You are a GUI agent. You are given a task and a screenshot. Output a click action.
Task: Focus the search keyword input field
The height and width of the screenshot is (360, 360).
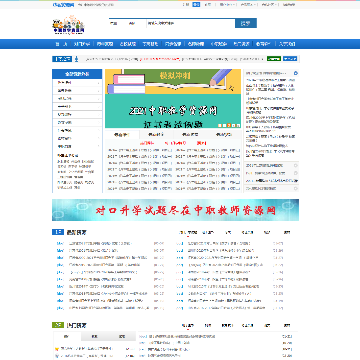190,23
